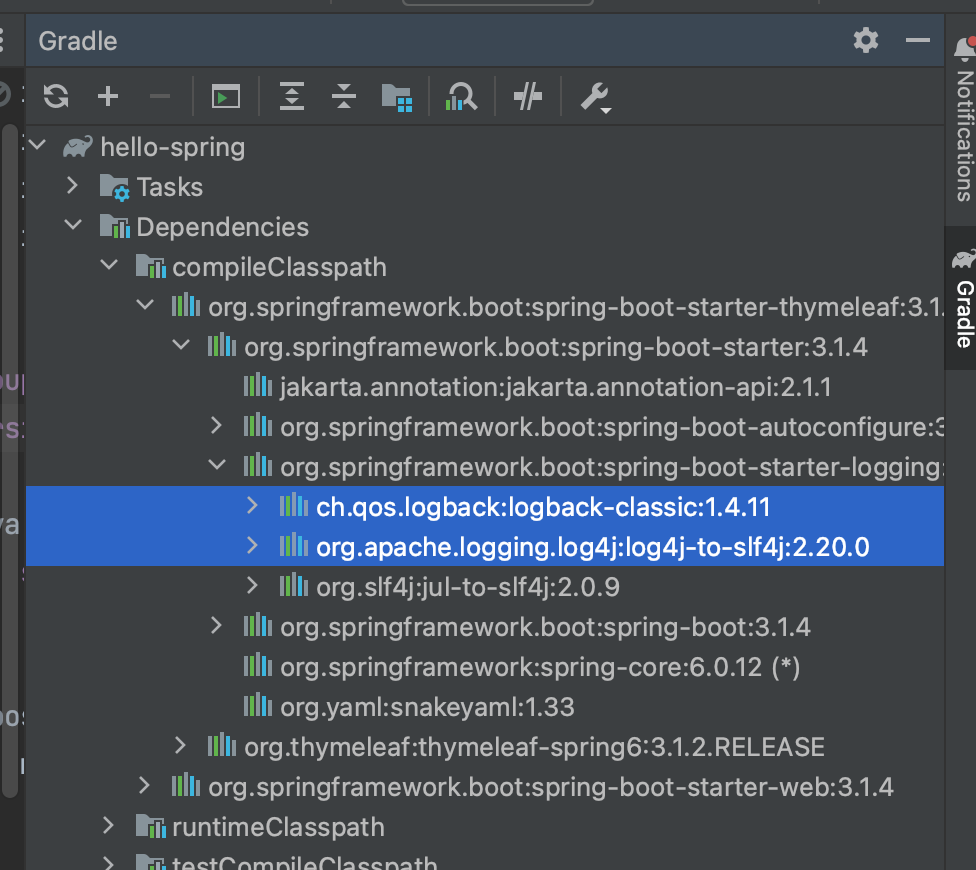The image size is (976, 870).
Task: Detach project with the minus icon
Action: pos(160,96)
